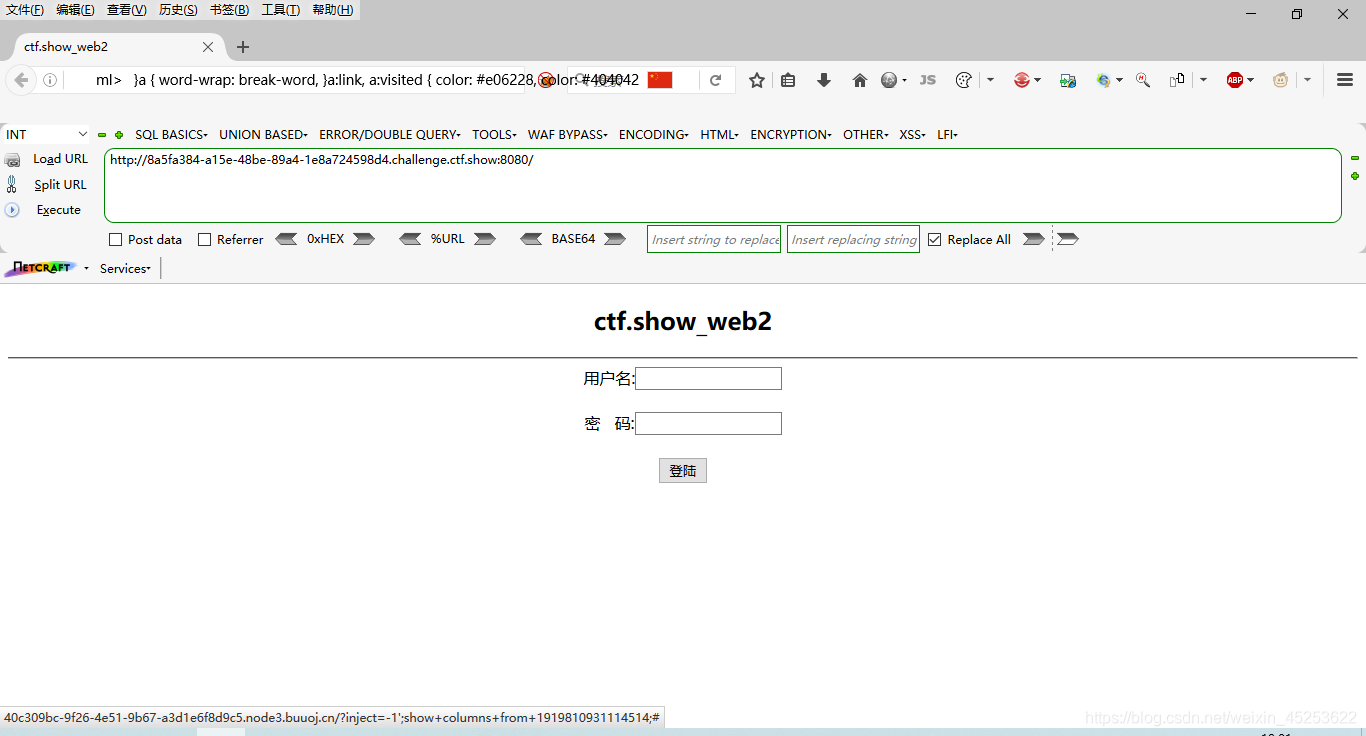The width and height of the screenshot is (1366, 736).
Task: Click the Netcraft rainbow logo
Action: pyautogui.click(x=42, y=268)
